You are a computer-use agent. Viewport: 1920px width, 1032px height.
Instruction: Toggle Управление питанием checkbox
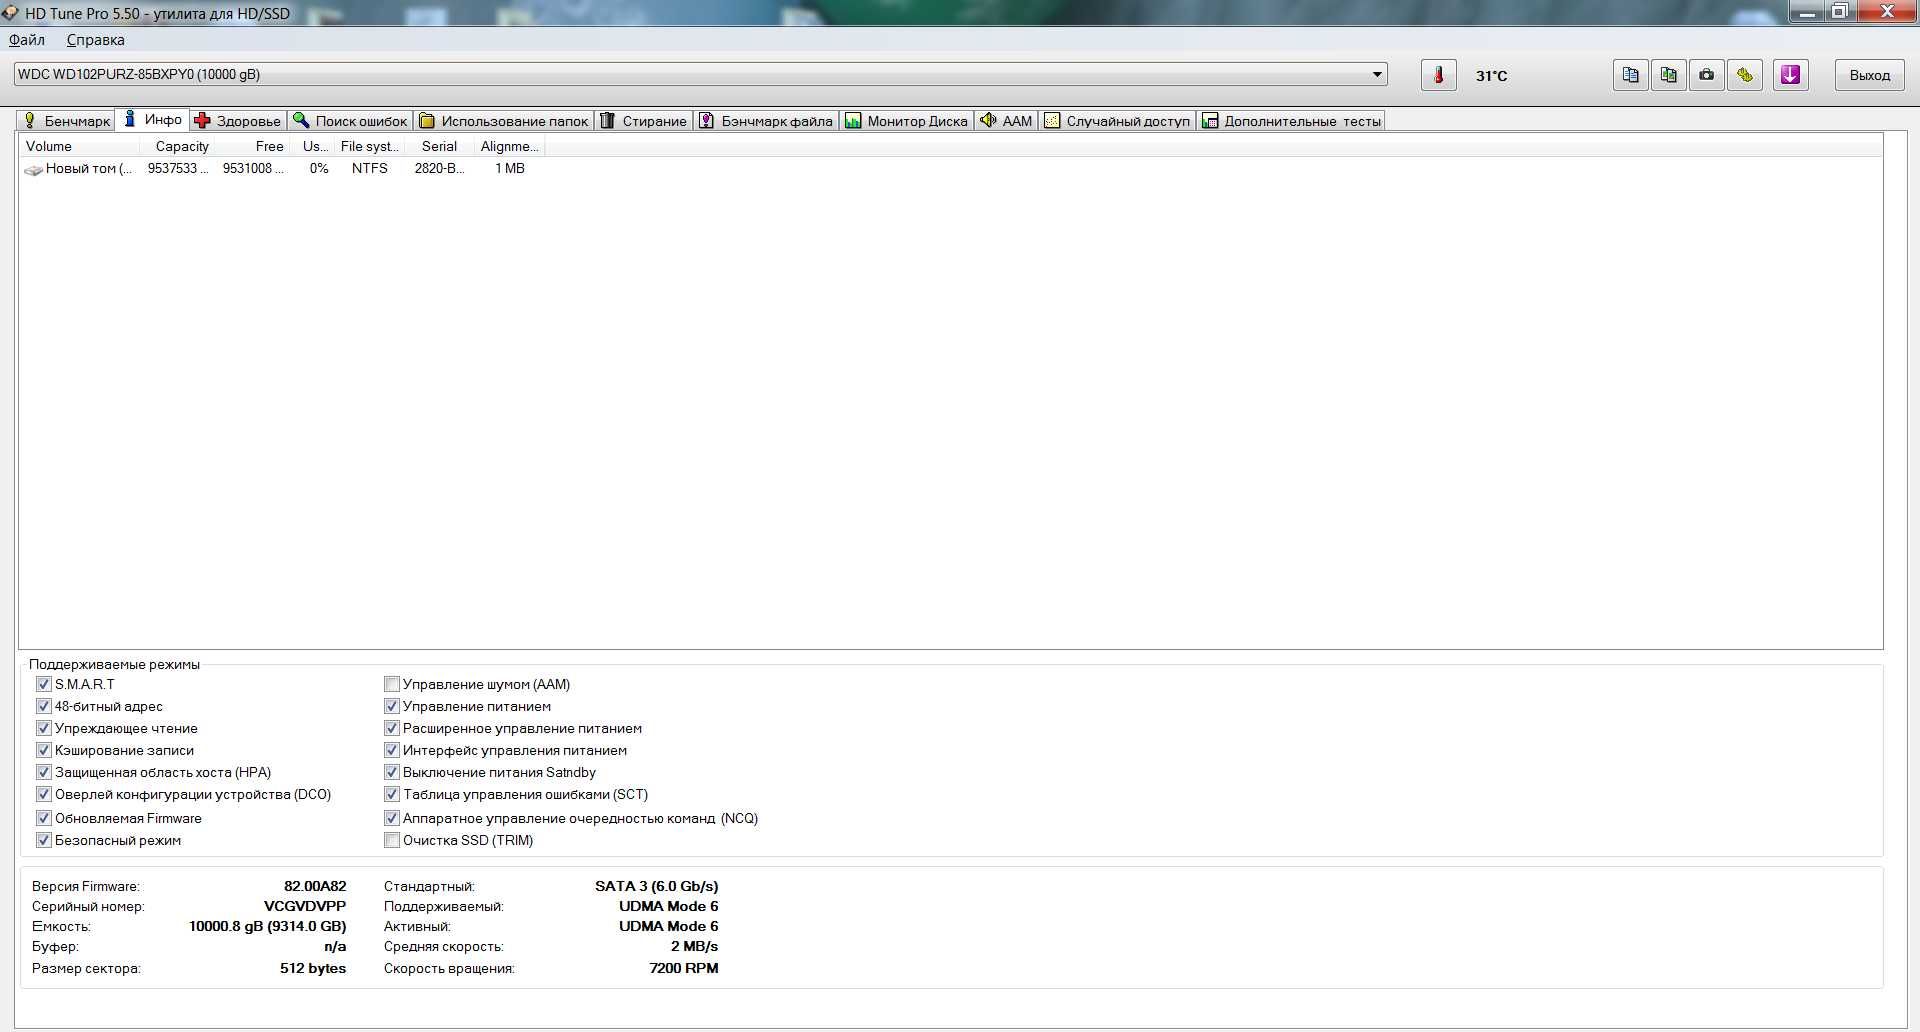click(x=392, y=706)
